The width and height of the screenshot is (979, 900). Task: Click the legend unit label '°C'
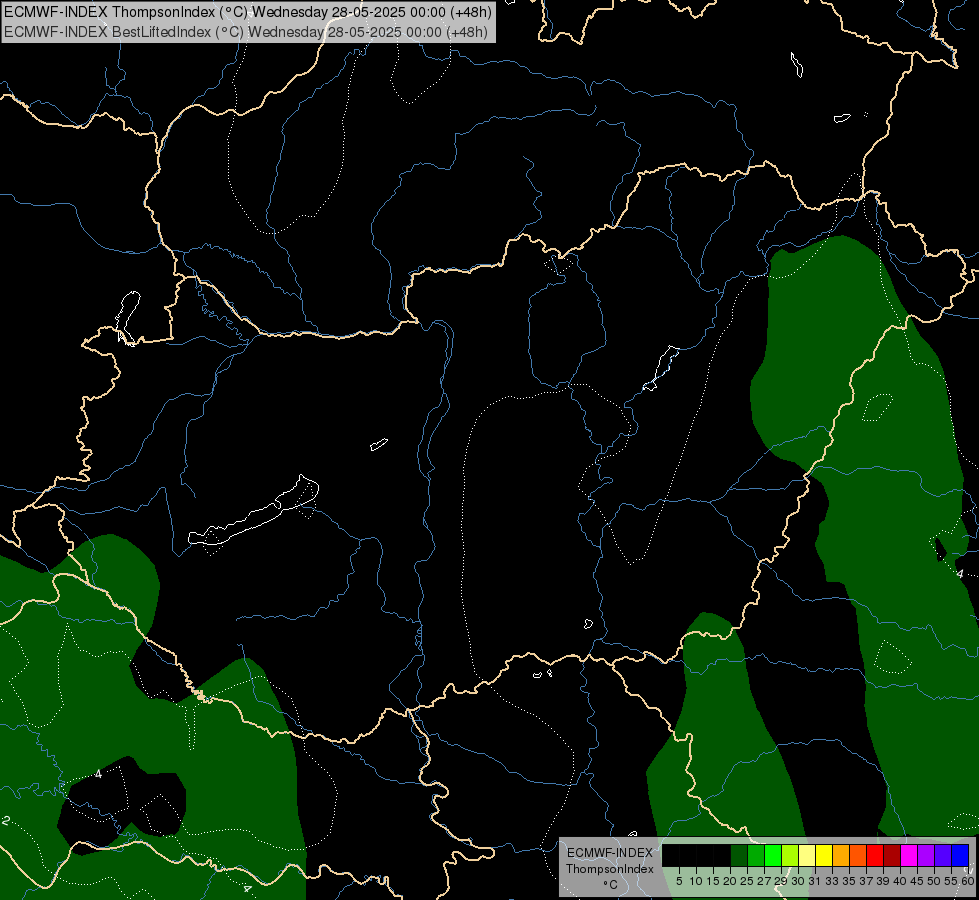pyautogui.click(x=611, y=884)
